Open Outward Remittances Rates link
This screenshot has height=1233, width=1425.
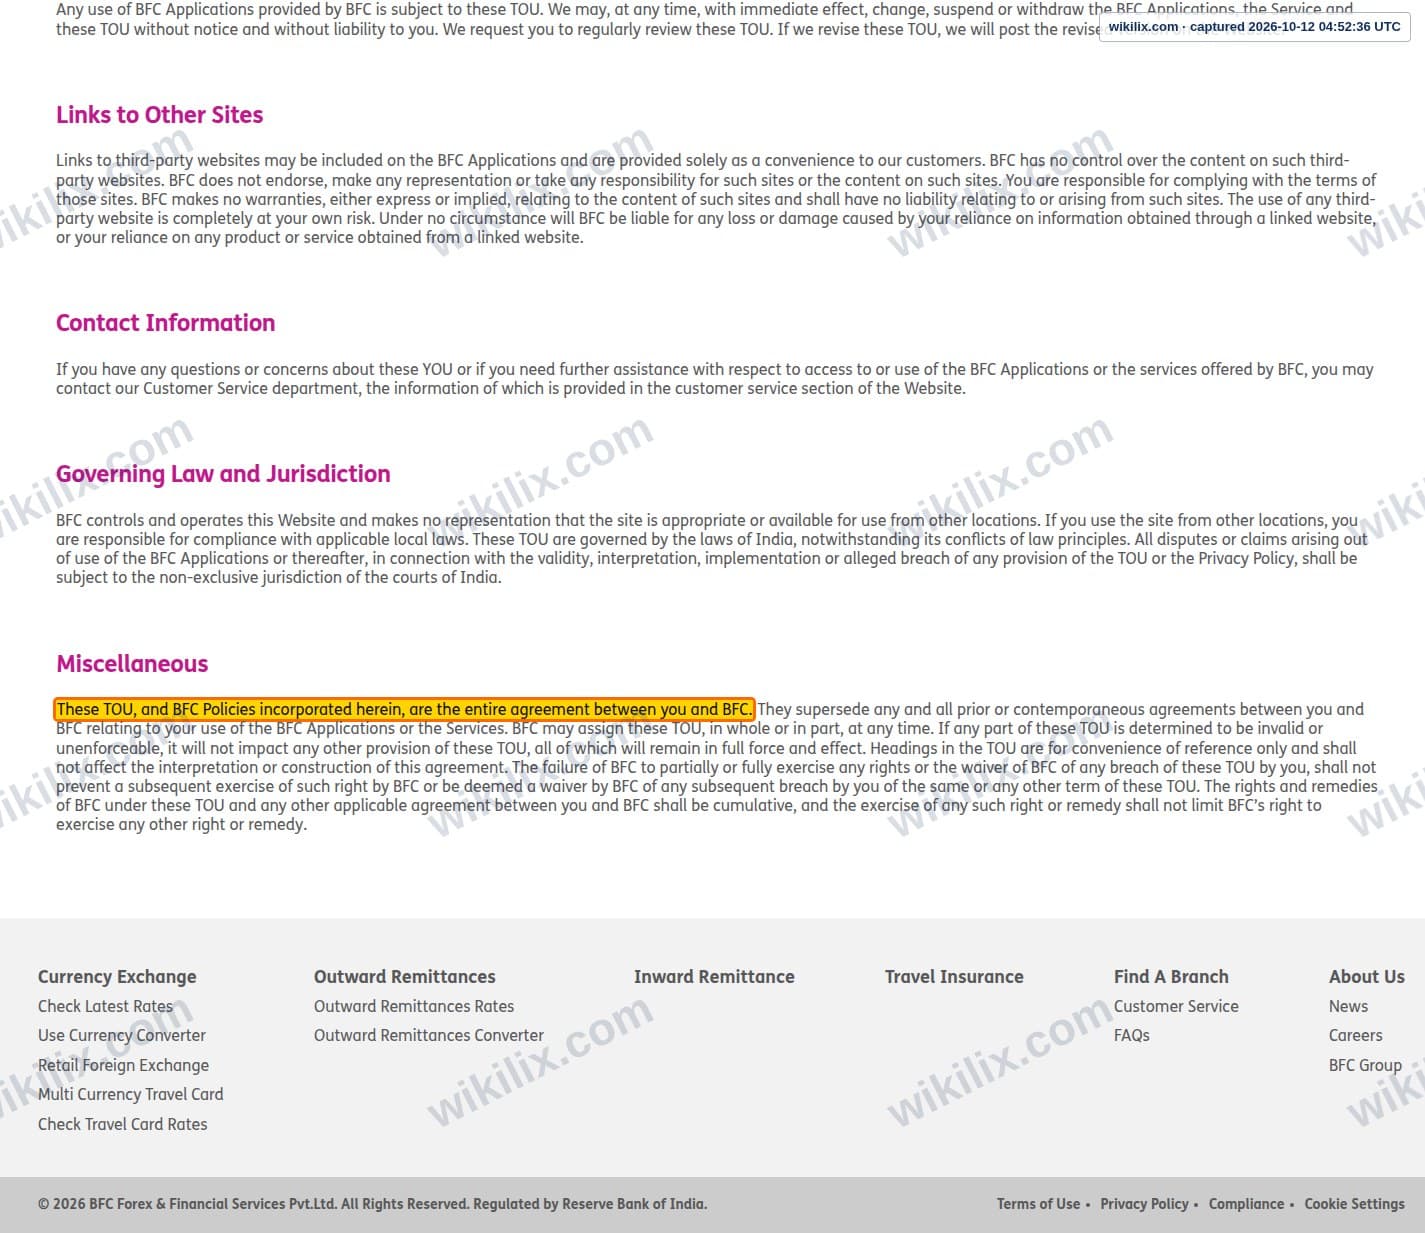click(x=414, y=1006)
